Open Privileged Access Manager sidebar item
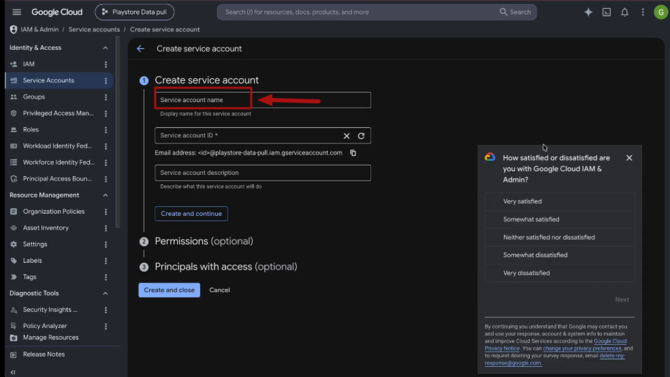The image size is (670, 377). point(58,113)
